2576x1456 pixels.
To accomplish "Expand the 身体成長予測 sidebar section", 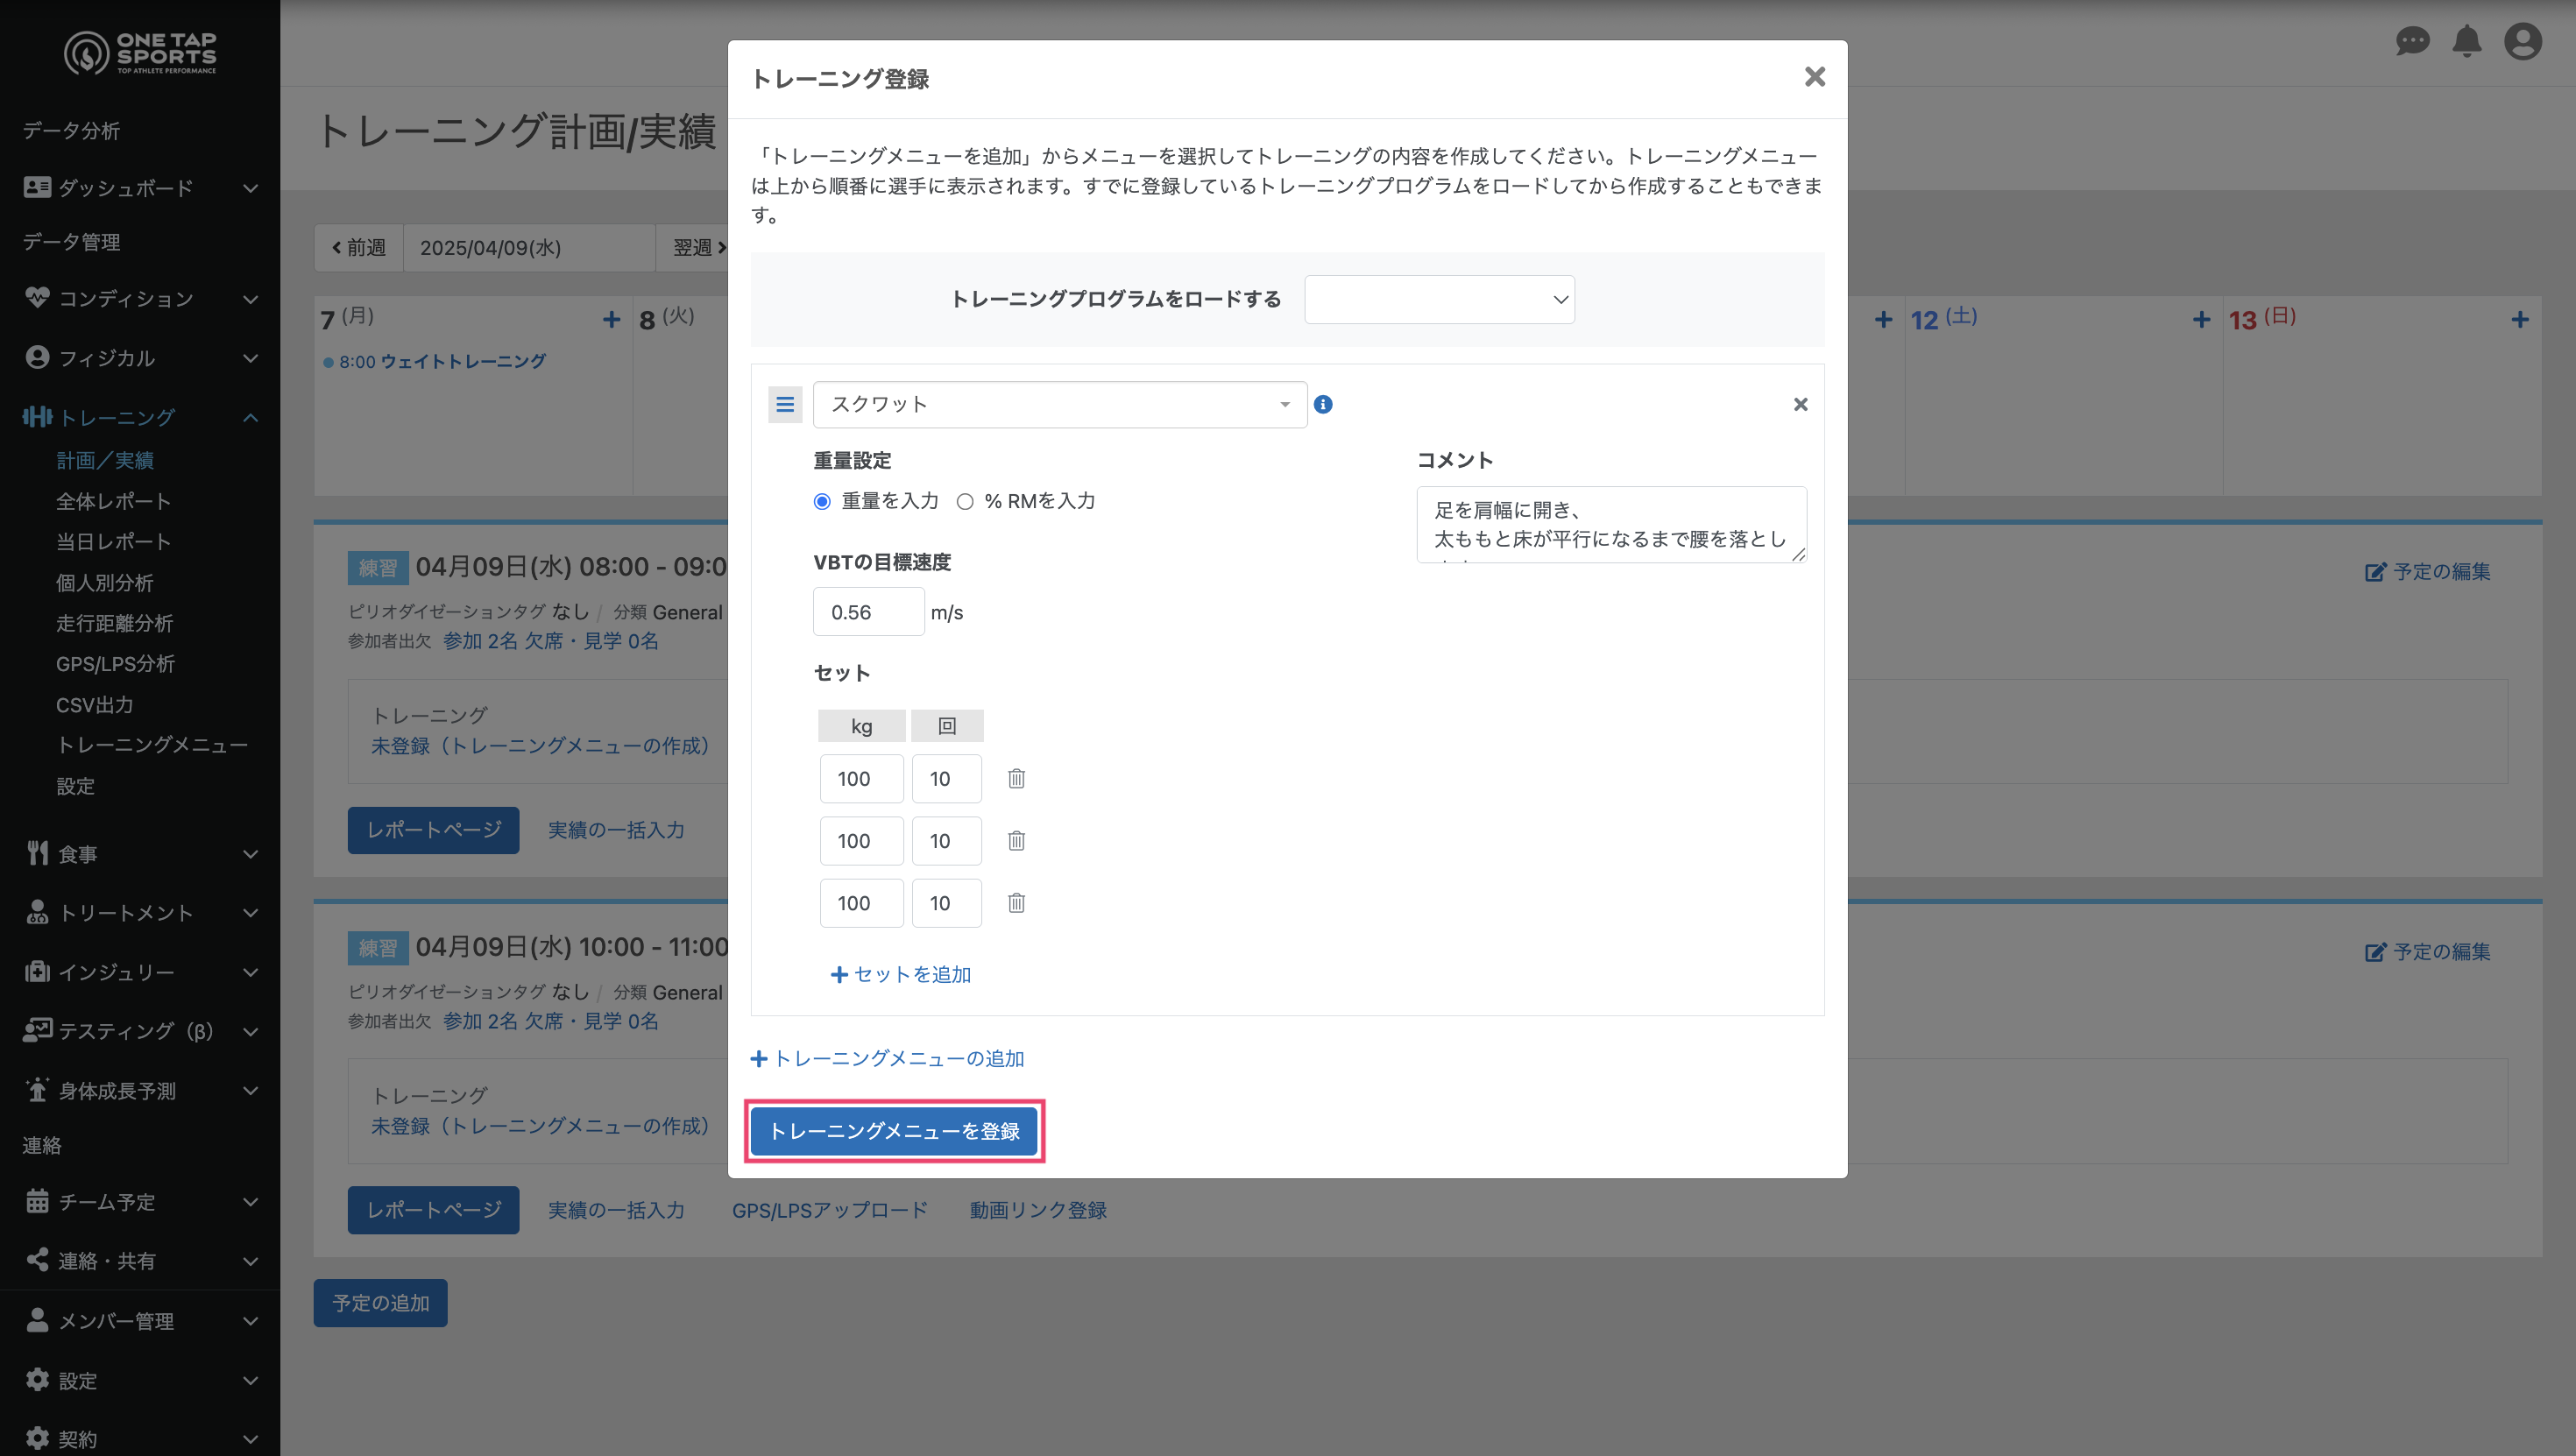I will point(251,1091).
